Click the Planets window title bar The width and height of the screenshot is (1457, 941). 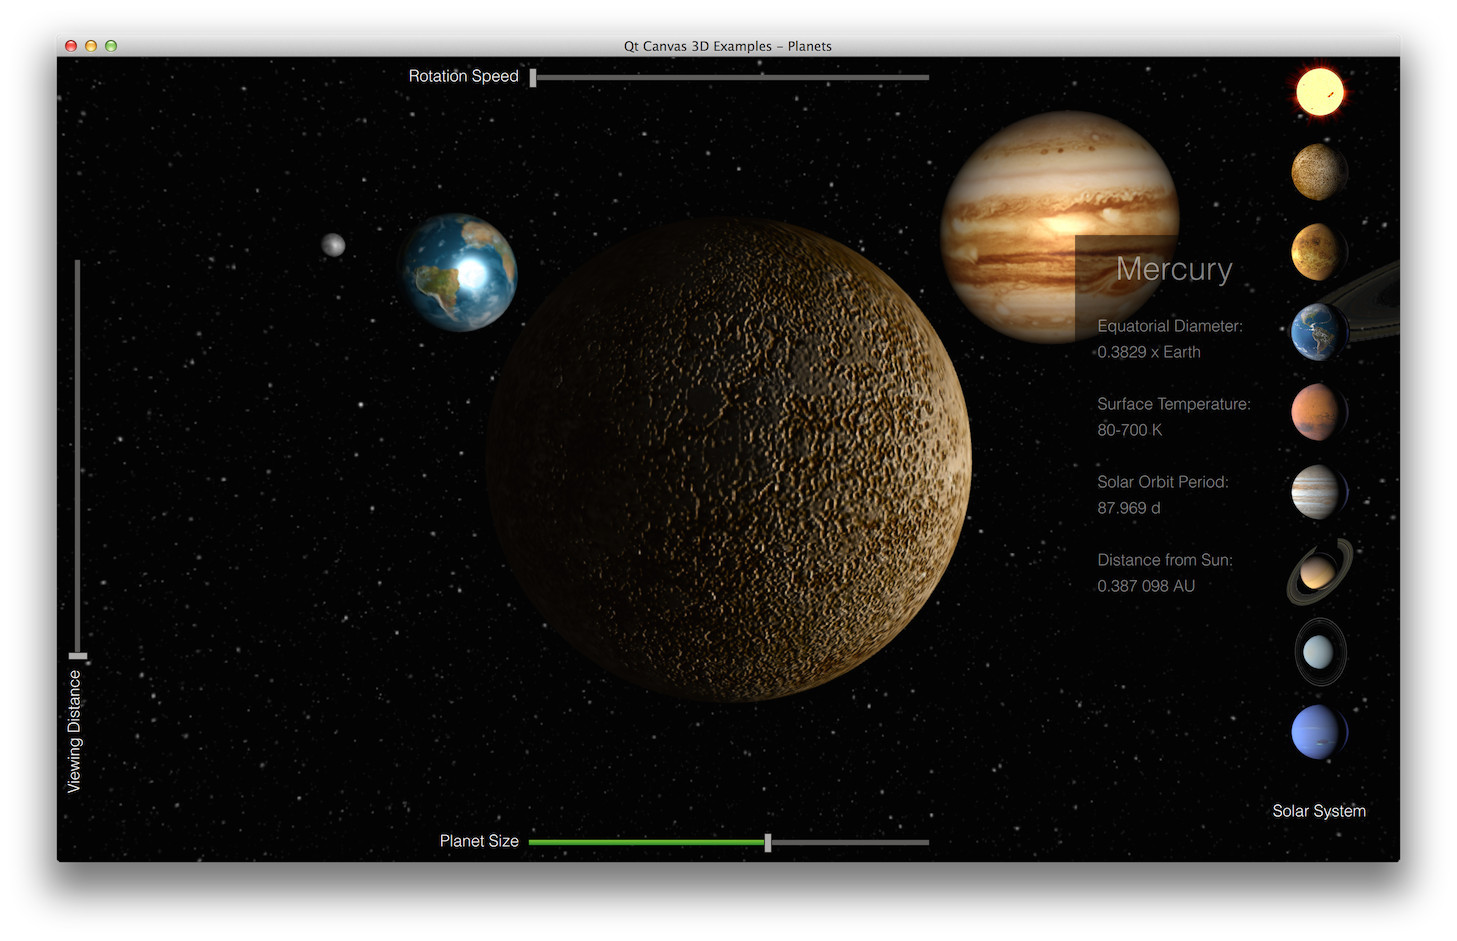tap(728, 46)
